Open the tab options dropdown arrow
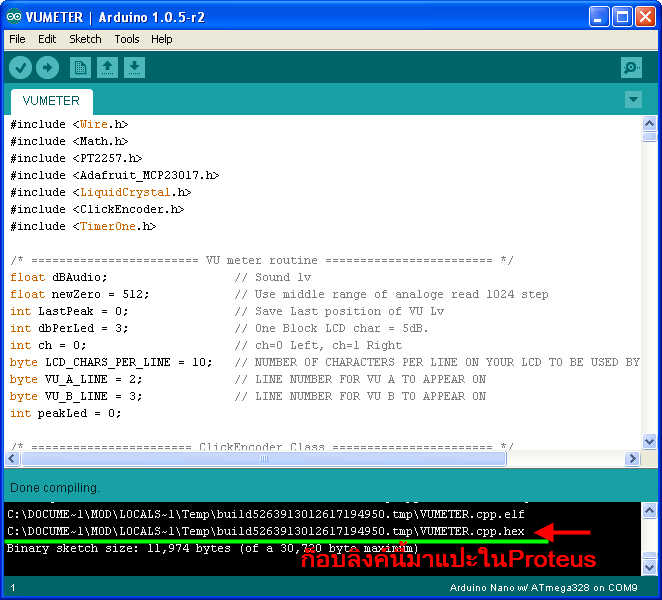This screenshot has width=662, height=600. tap(633, 100)
